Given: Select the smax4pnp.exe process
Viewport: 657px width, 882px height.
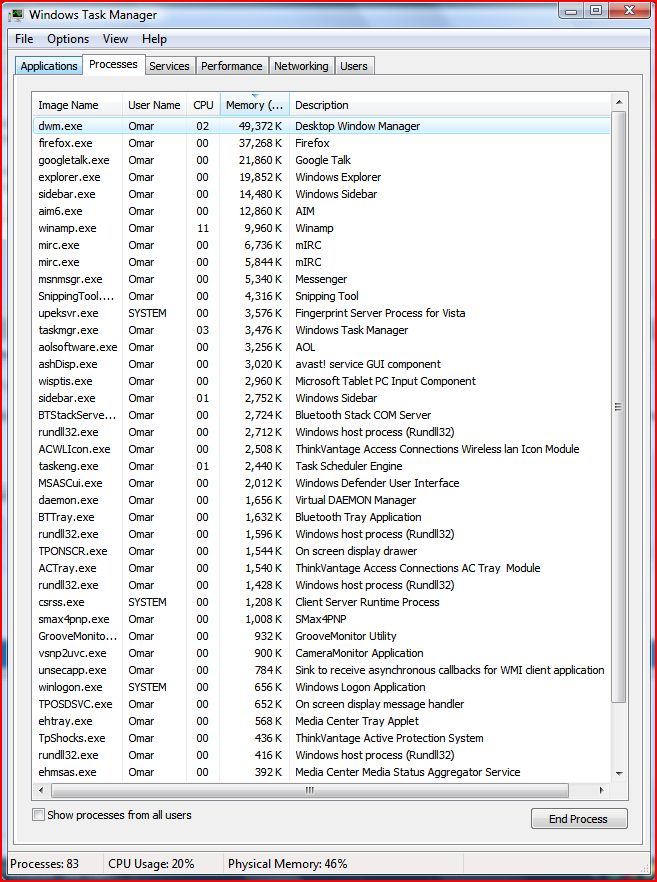Looking at the screenshot, I should point(321,619).
